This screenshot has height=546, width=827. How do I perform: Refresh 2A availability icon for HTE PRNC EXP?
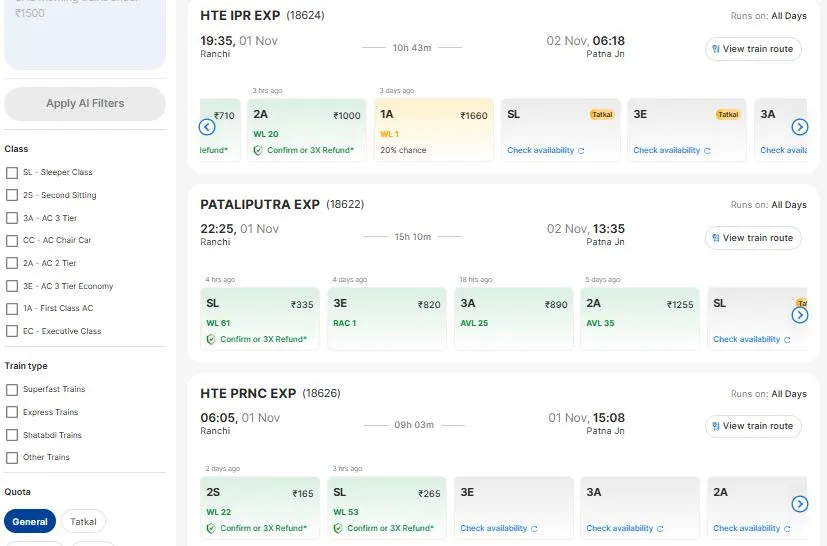click(787, 529)
